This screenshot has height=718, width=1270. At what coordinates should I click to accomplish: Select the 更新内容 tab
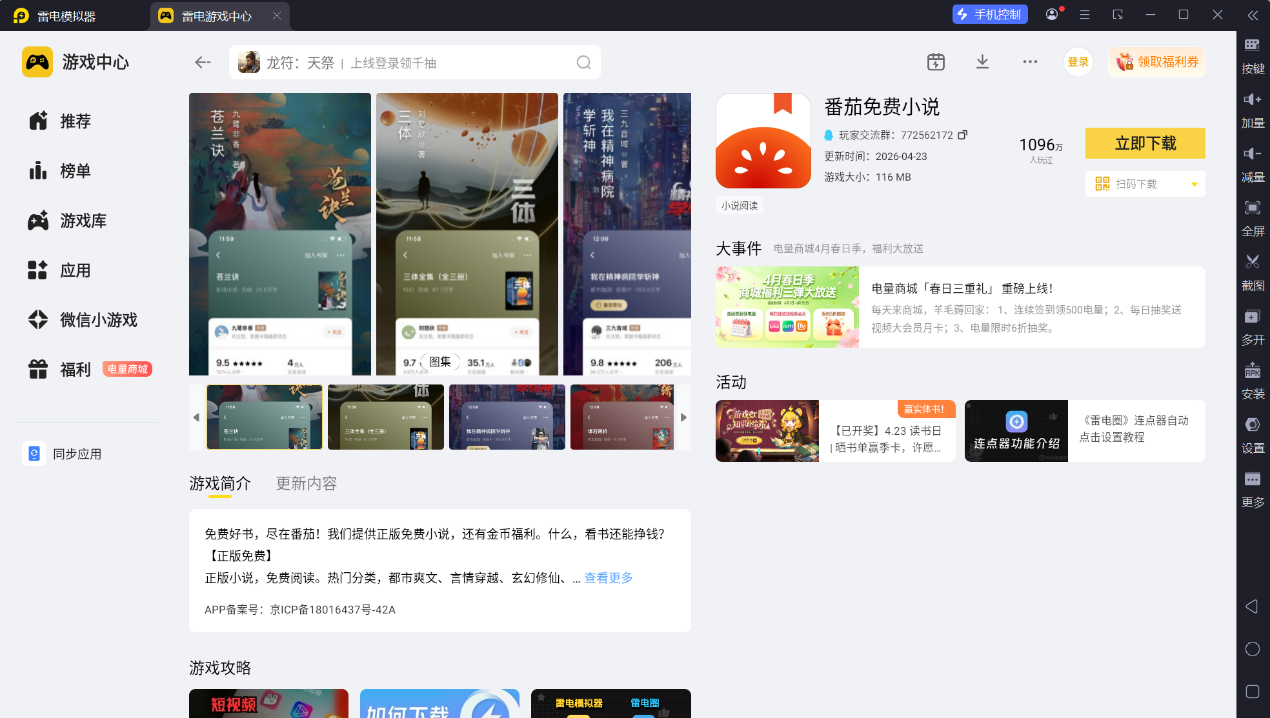(x=306, y=483)
